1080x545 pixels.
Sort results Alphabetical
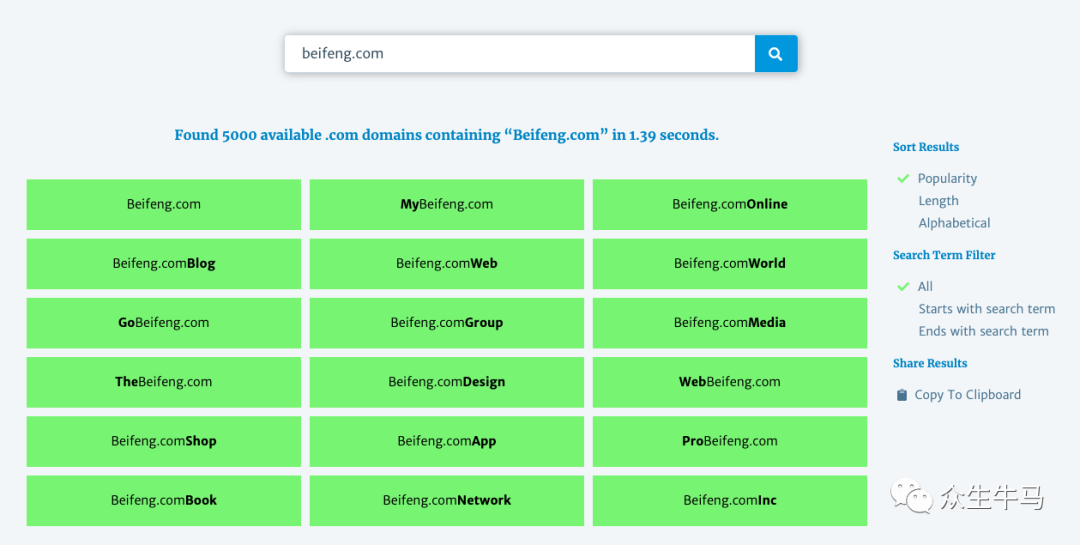click(954, 223)
